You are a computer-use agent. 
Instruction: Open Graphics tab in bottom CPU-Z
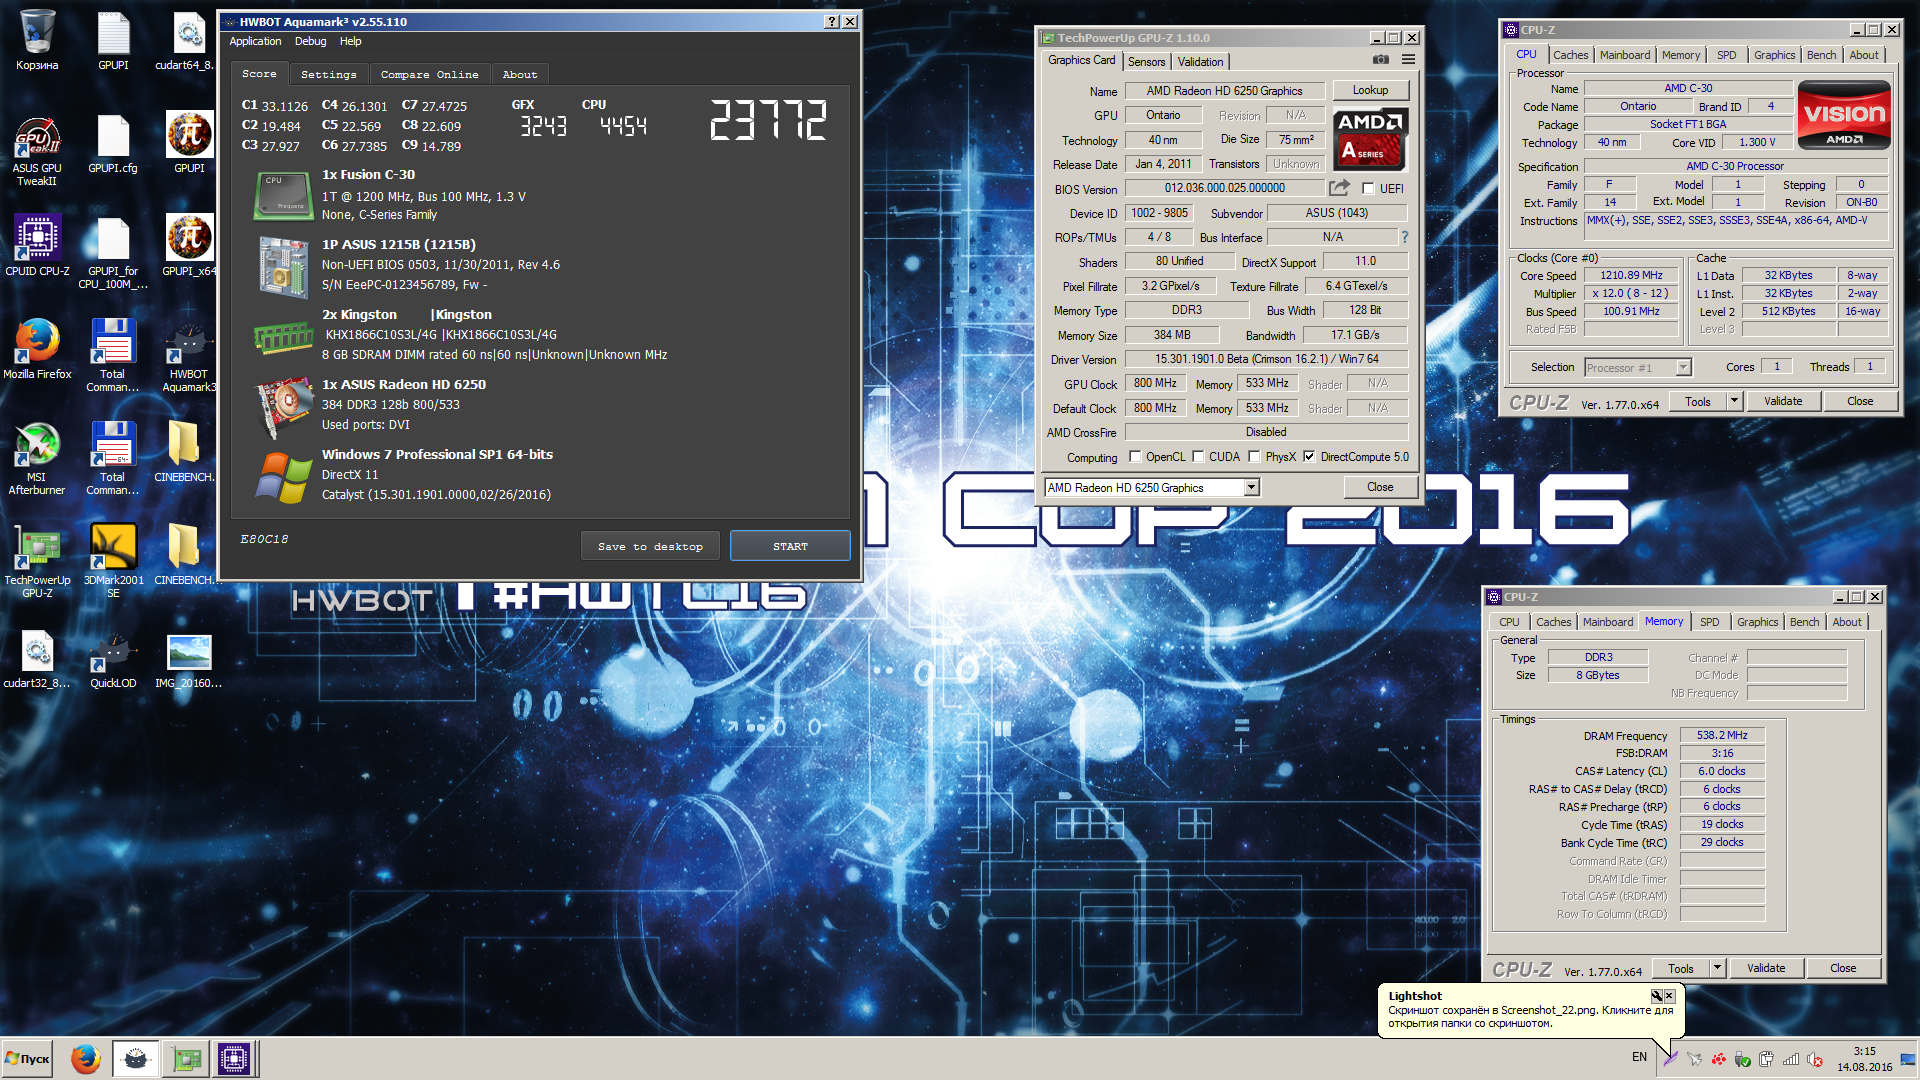click(1757, 622)
